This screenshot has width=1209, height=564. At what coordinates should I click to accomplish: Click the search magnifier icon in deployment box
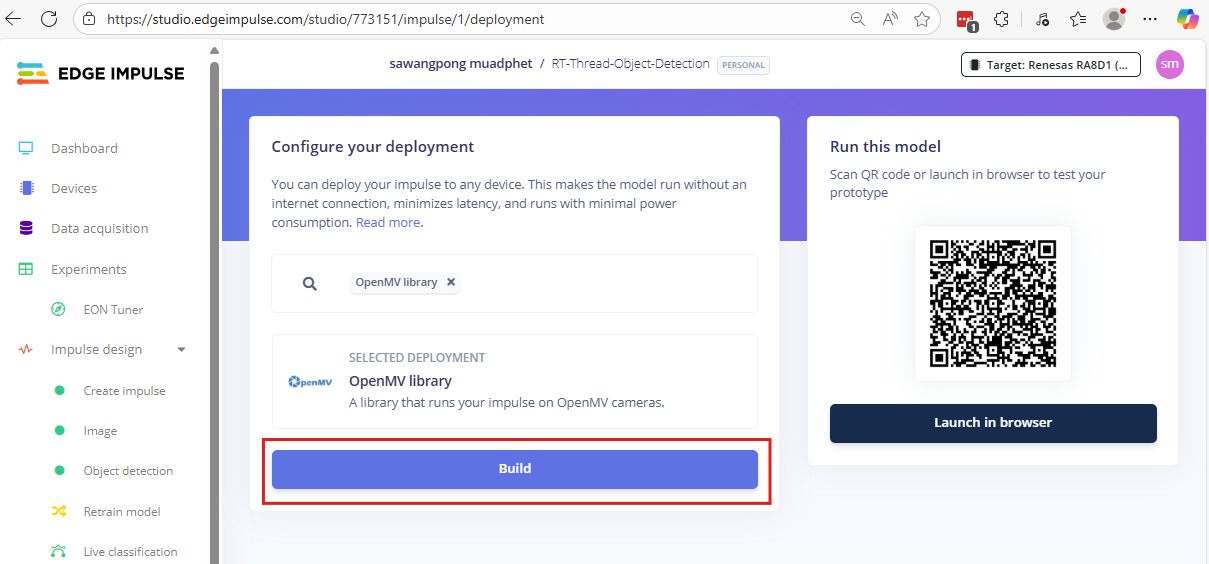click(310, 283)
